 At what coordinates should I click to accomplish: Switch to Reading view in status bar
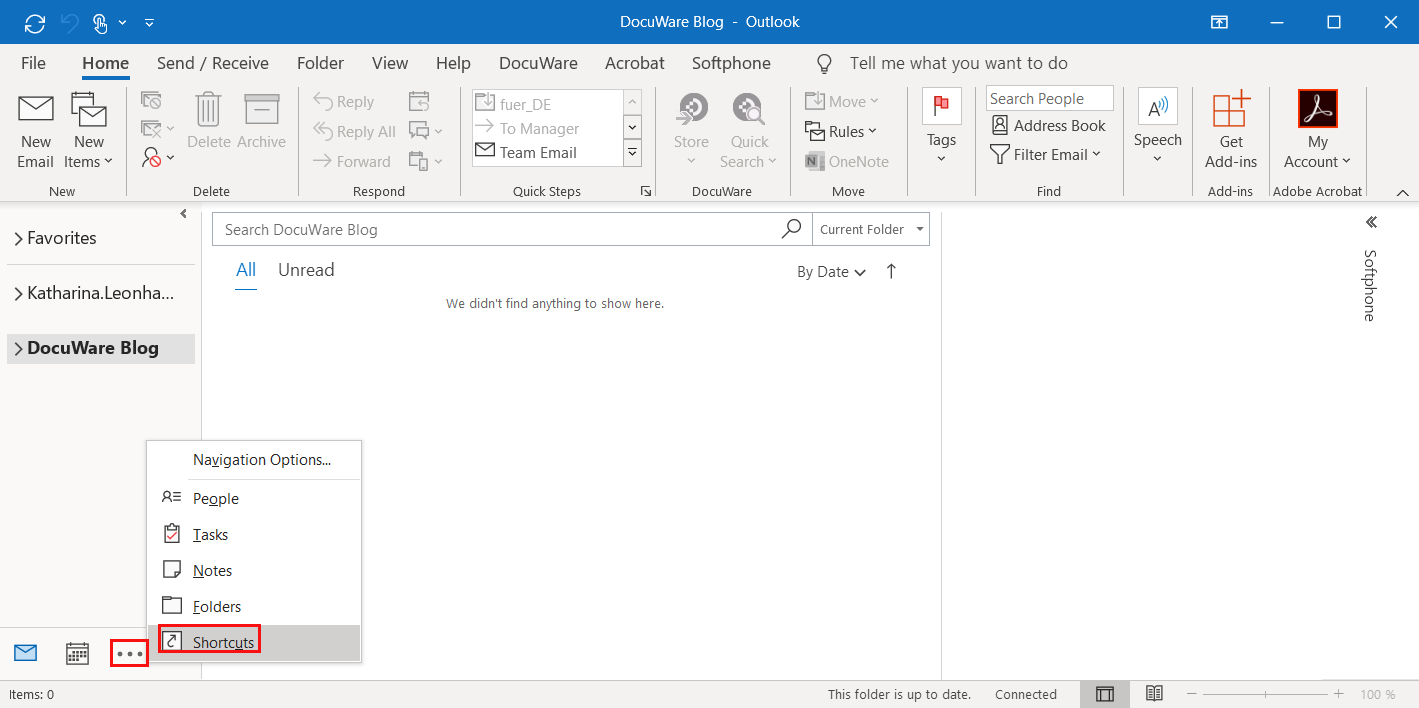click(x=1154, y=694)
